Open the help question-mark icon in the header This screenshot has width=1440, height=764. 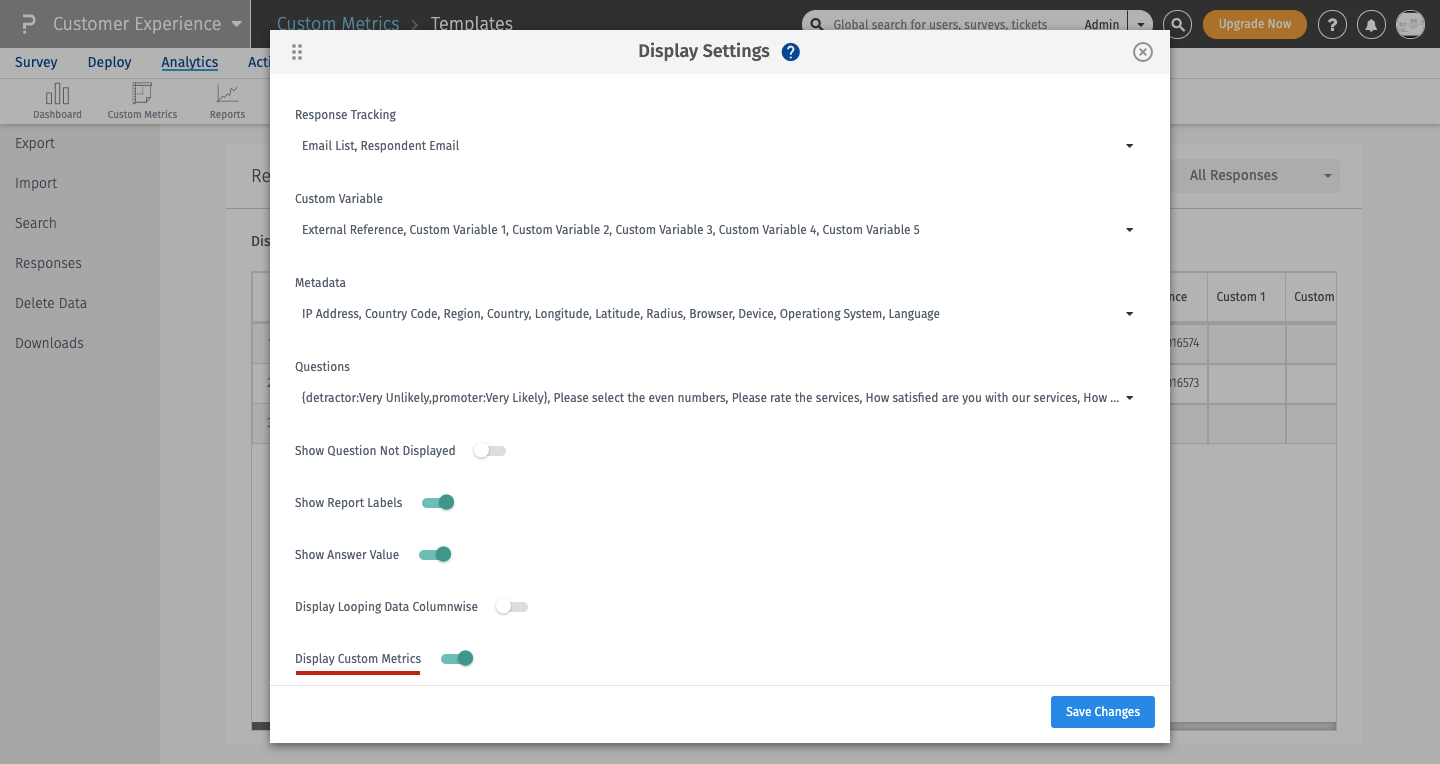pos(1332,24)
